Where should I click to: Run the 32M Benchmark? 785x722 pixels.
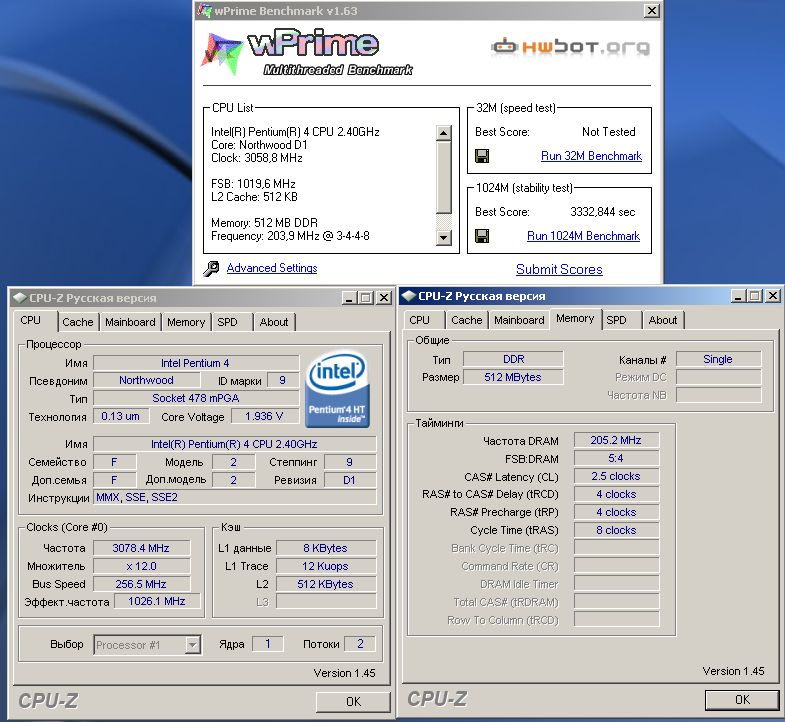click(x=591, y=156)
